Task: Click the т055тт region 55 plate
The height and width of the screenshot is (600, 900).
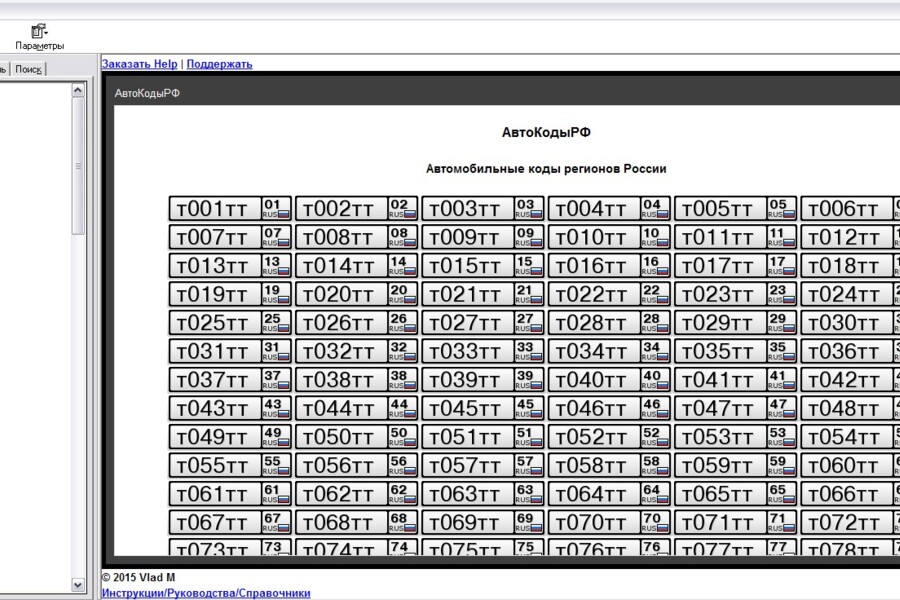Action: pos(230,465)
